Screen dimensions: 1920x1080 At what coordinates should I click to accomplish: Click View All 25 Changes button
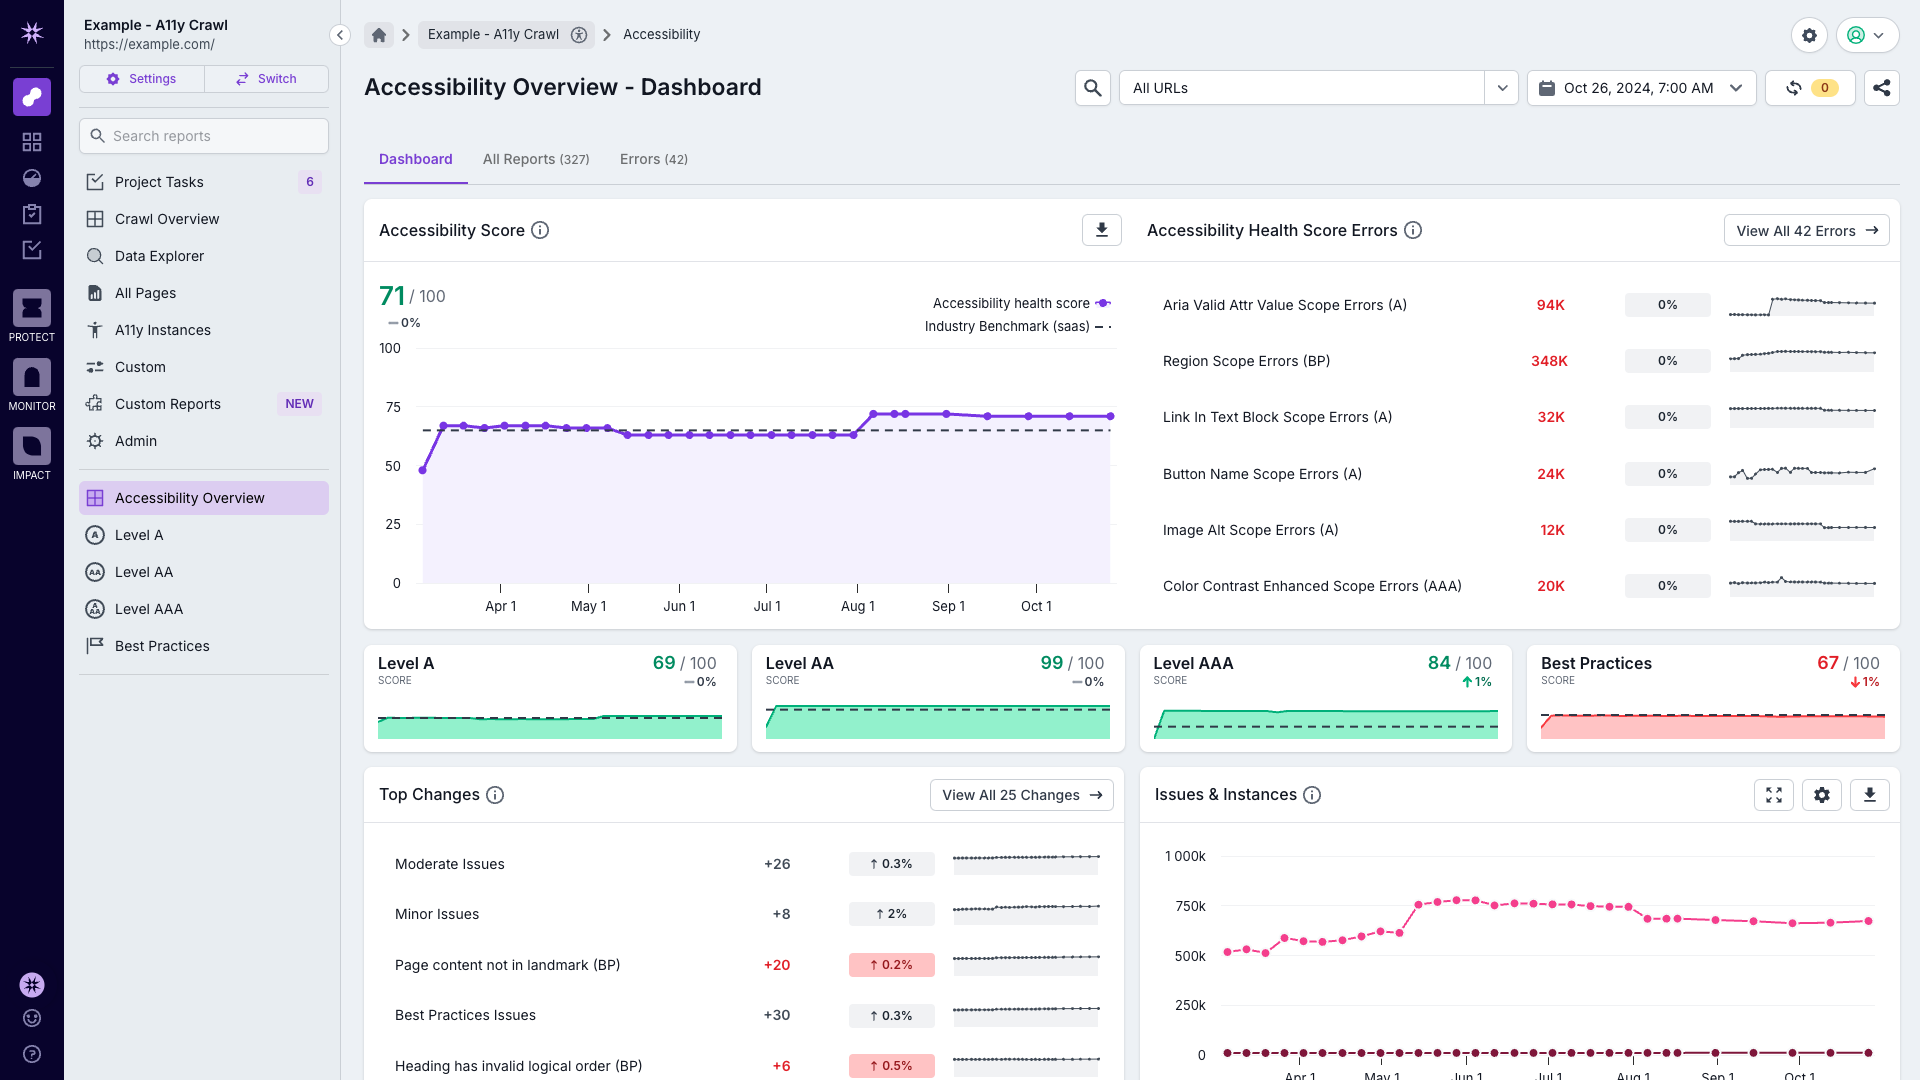pos(1021,795)
